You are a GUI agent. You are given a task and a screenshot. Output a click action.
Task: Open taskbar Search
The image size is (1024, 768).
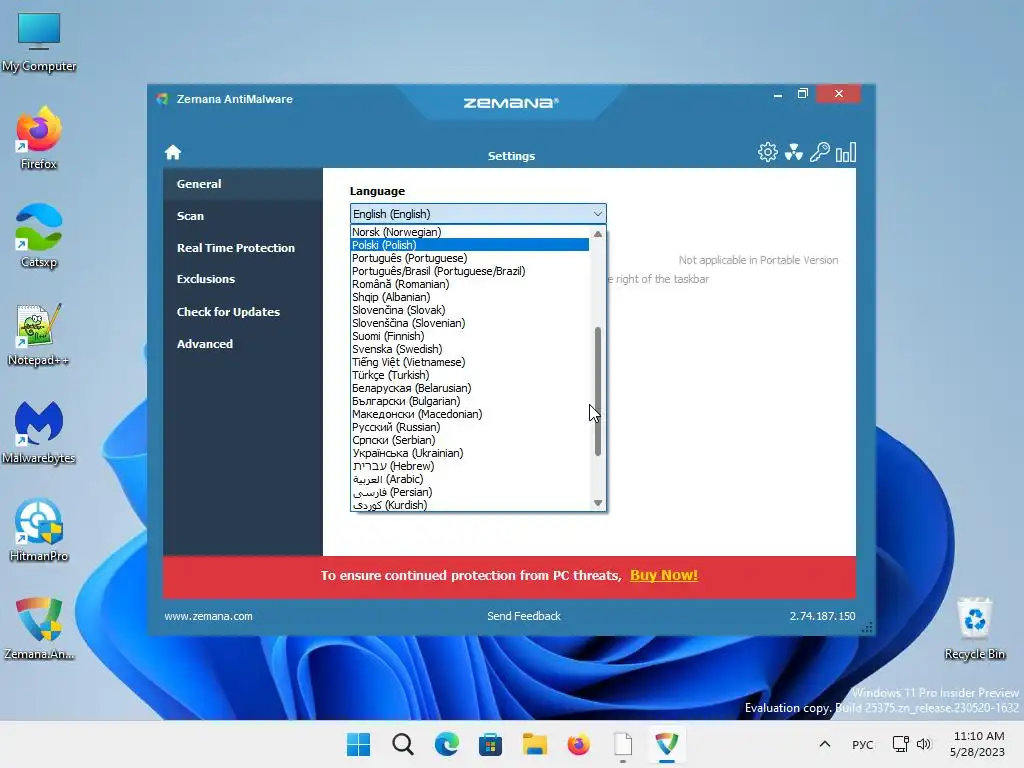(402, 744)
